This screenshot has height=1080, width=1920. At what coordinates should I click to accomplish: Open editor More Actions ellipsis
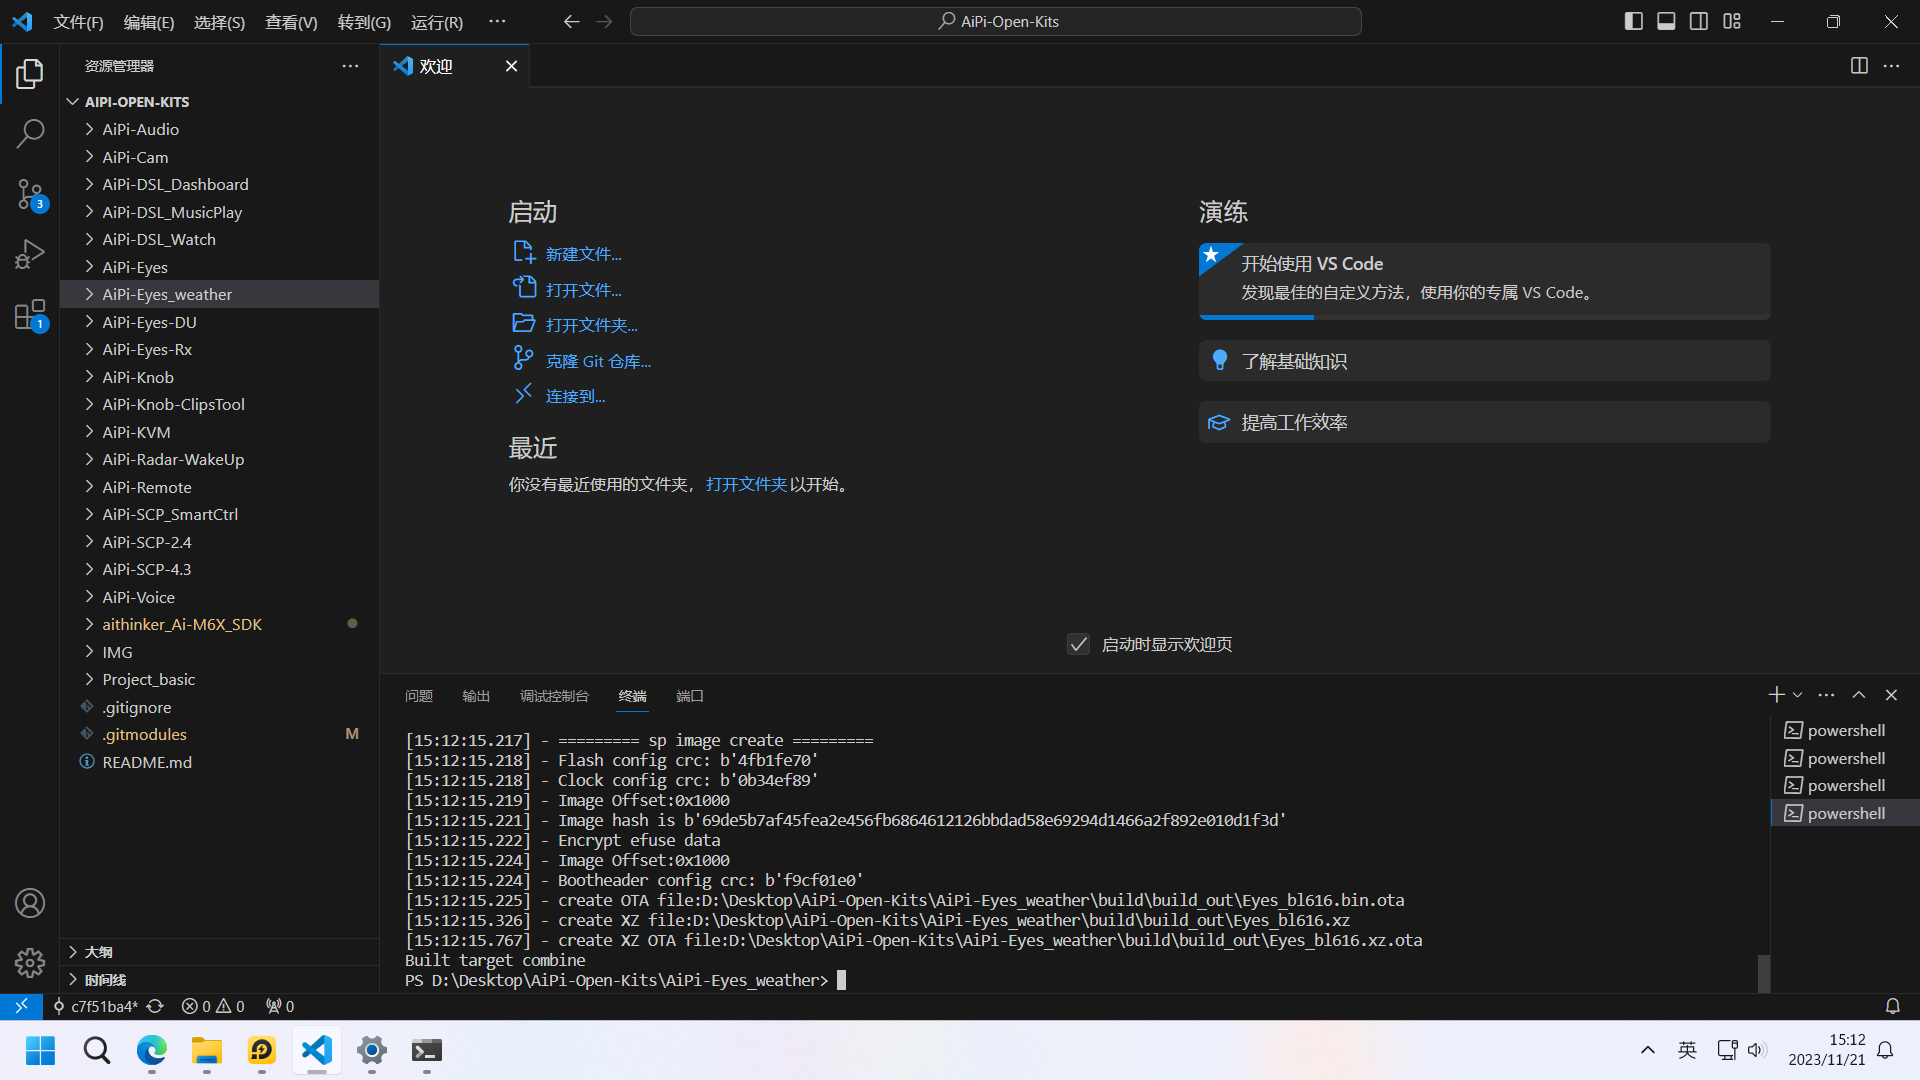(x=1891, y=66)
